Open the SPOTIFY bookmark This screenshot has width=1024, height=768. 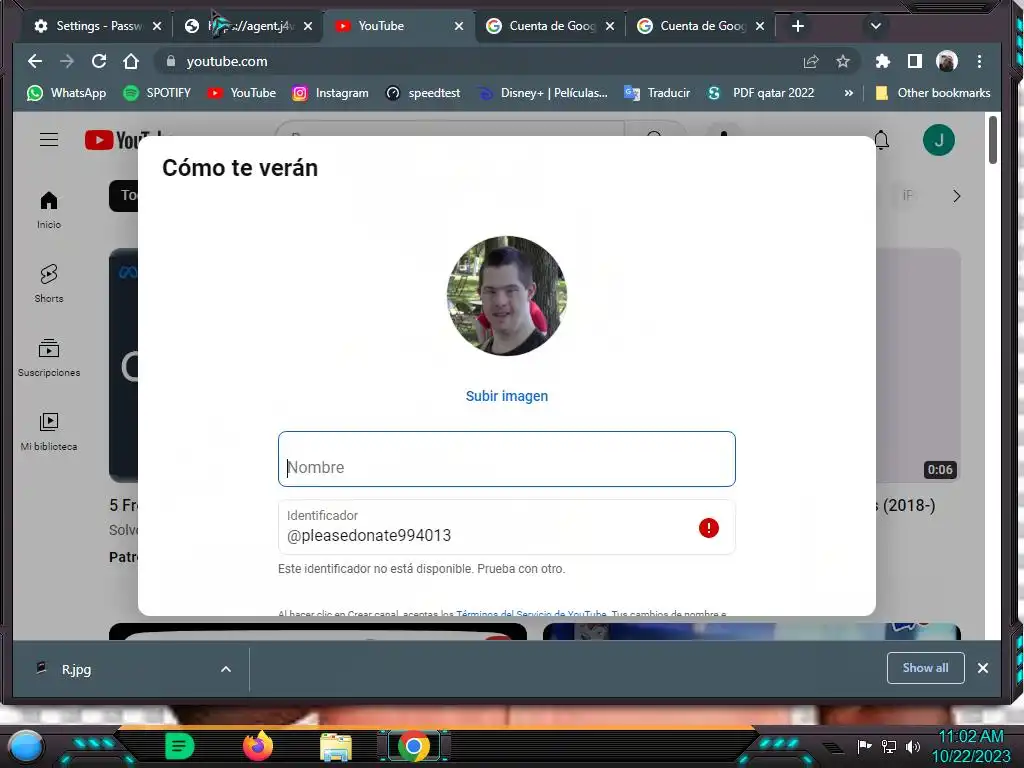click(157, 93)
